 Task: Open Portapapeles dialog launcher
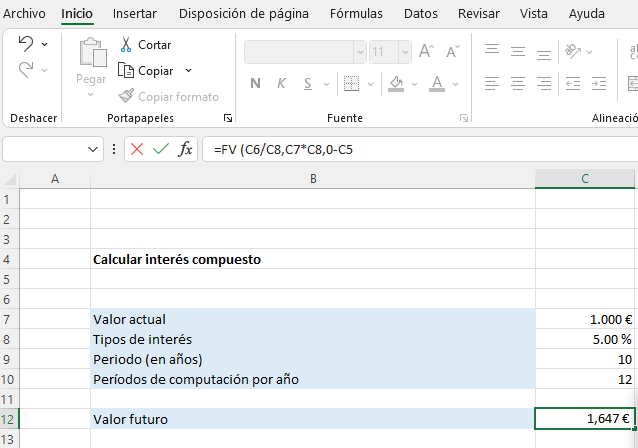228,118
